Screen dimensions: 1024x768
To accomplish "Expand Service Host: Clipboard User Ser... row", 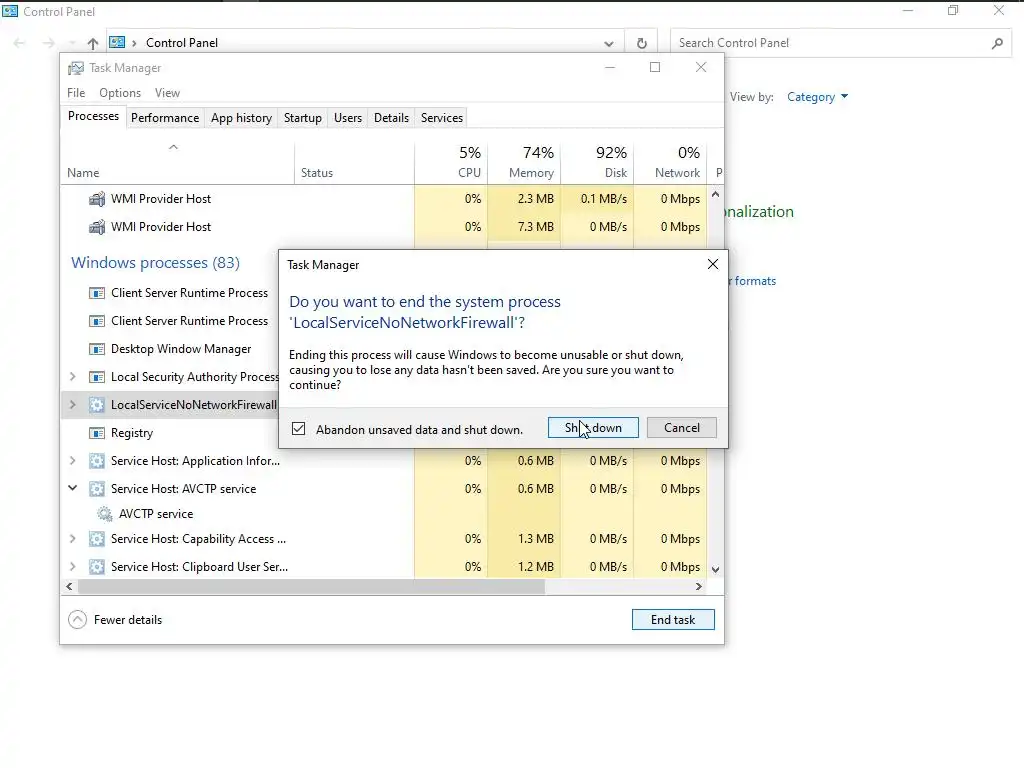I will click(x=72, y=567).
